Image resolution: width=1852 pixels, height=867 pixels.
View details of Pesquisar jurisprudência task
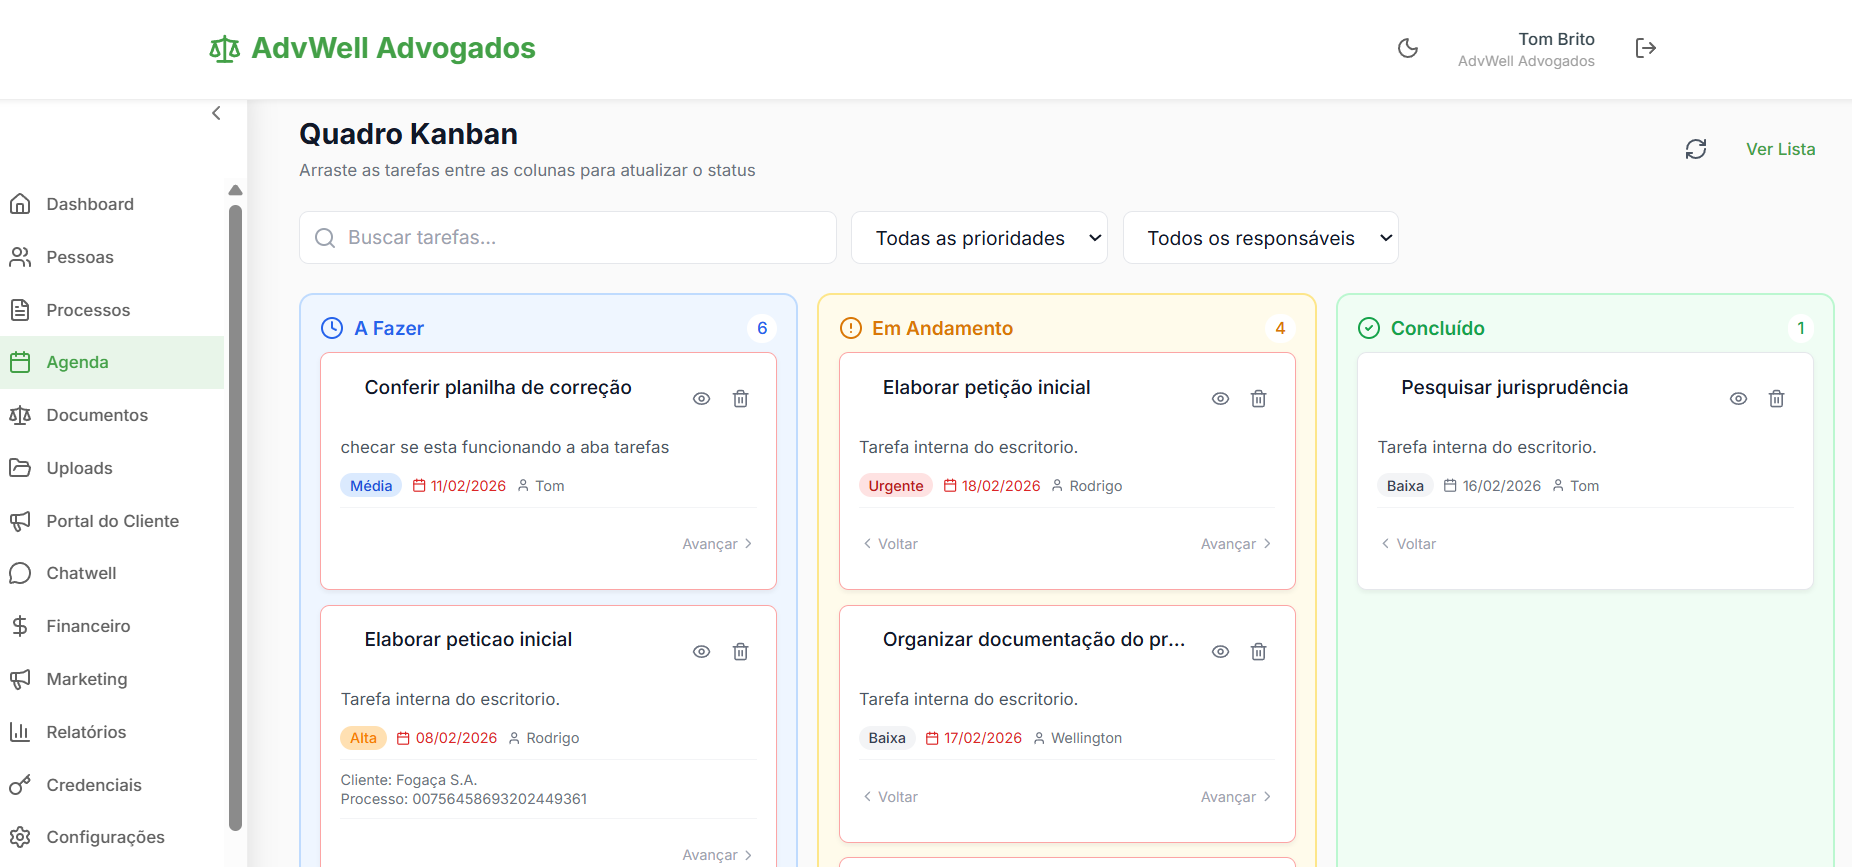pyautogui.click(x=1739, y=399)
